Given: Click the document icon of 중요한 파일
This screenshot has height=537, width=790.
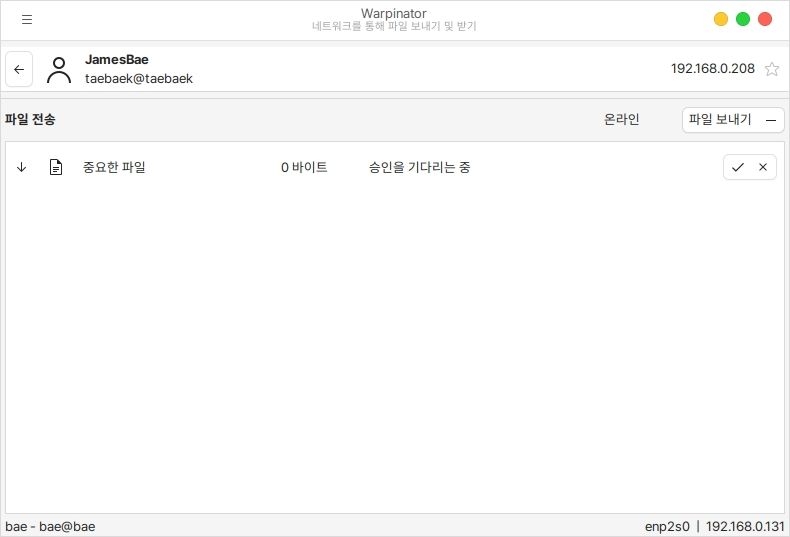Looking at the screenshot, I should [56, 167].
